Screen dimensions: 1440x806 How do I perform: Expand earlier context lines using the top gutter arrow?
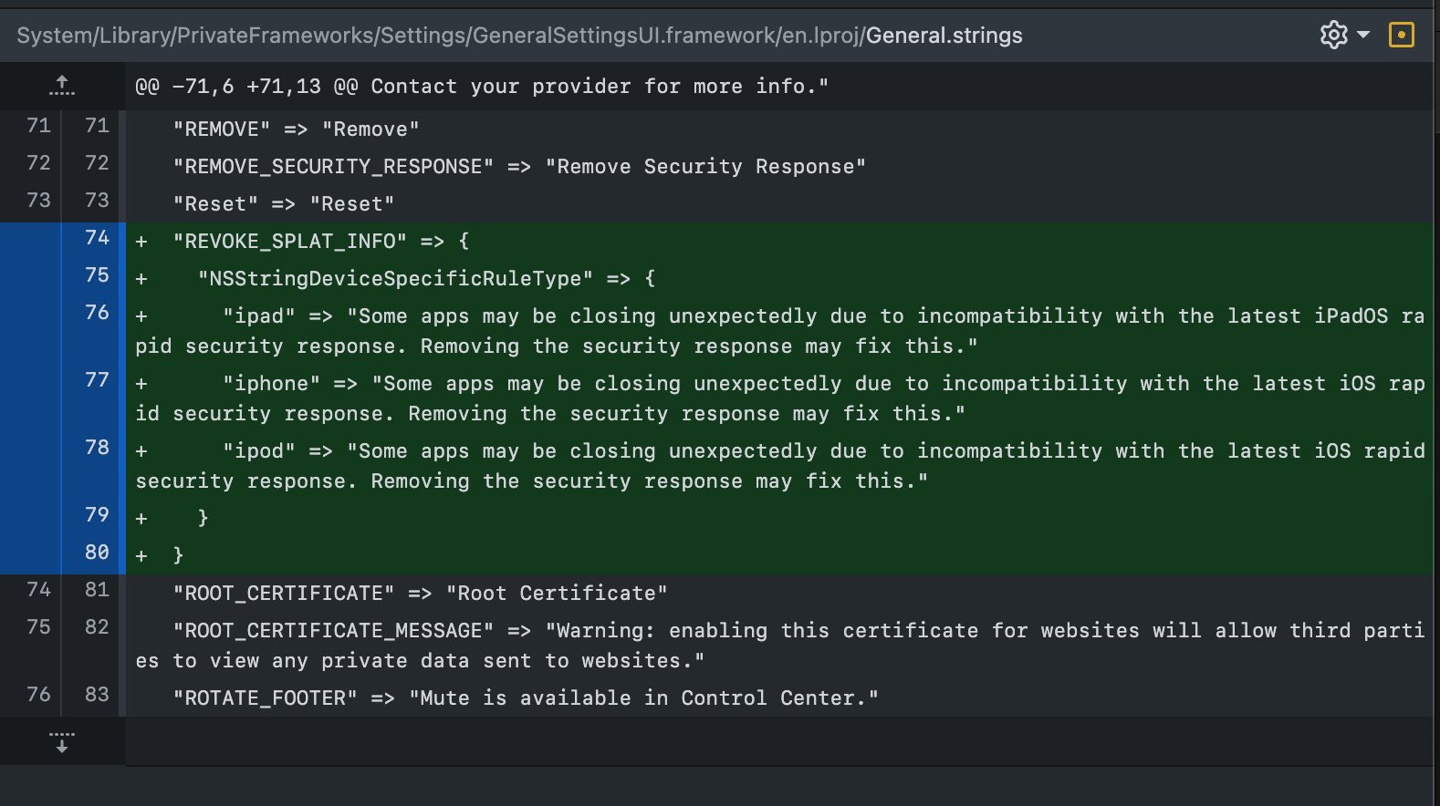coord(61,85)
